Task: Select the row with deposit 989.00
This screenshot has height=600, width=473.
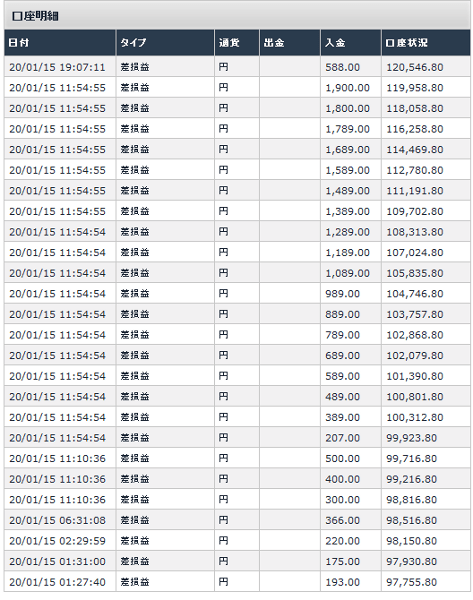Action: click(237, 293)
